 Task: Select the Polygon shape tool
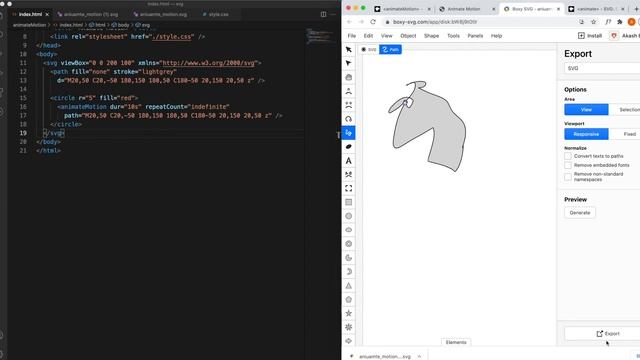click(349, 300)
